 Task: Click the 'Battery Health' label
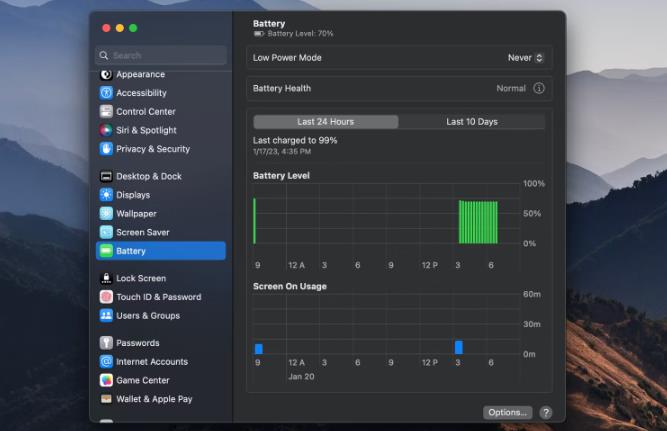[x=282, y=88]
